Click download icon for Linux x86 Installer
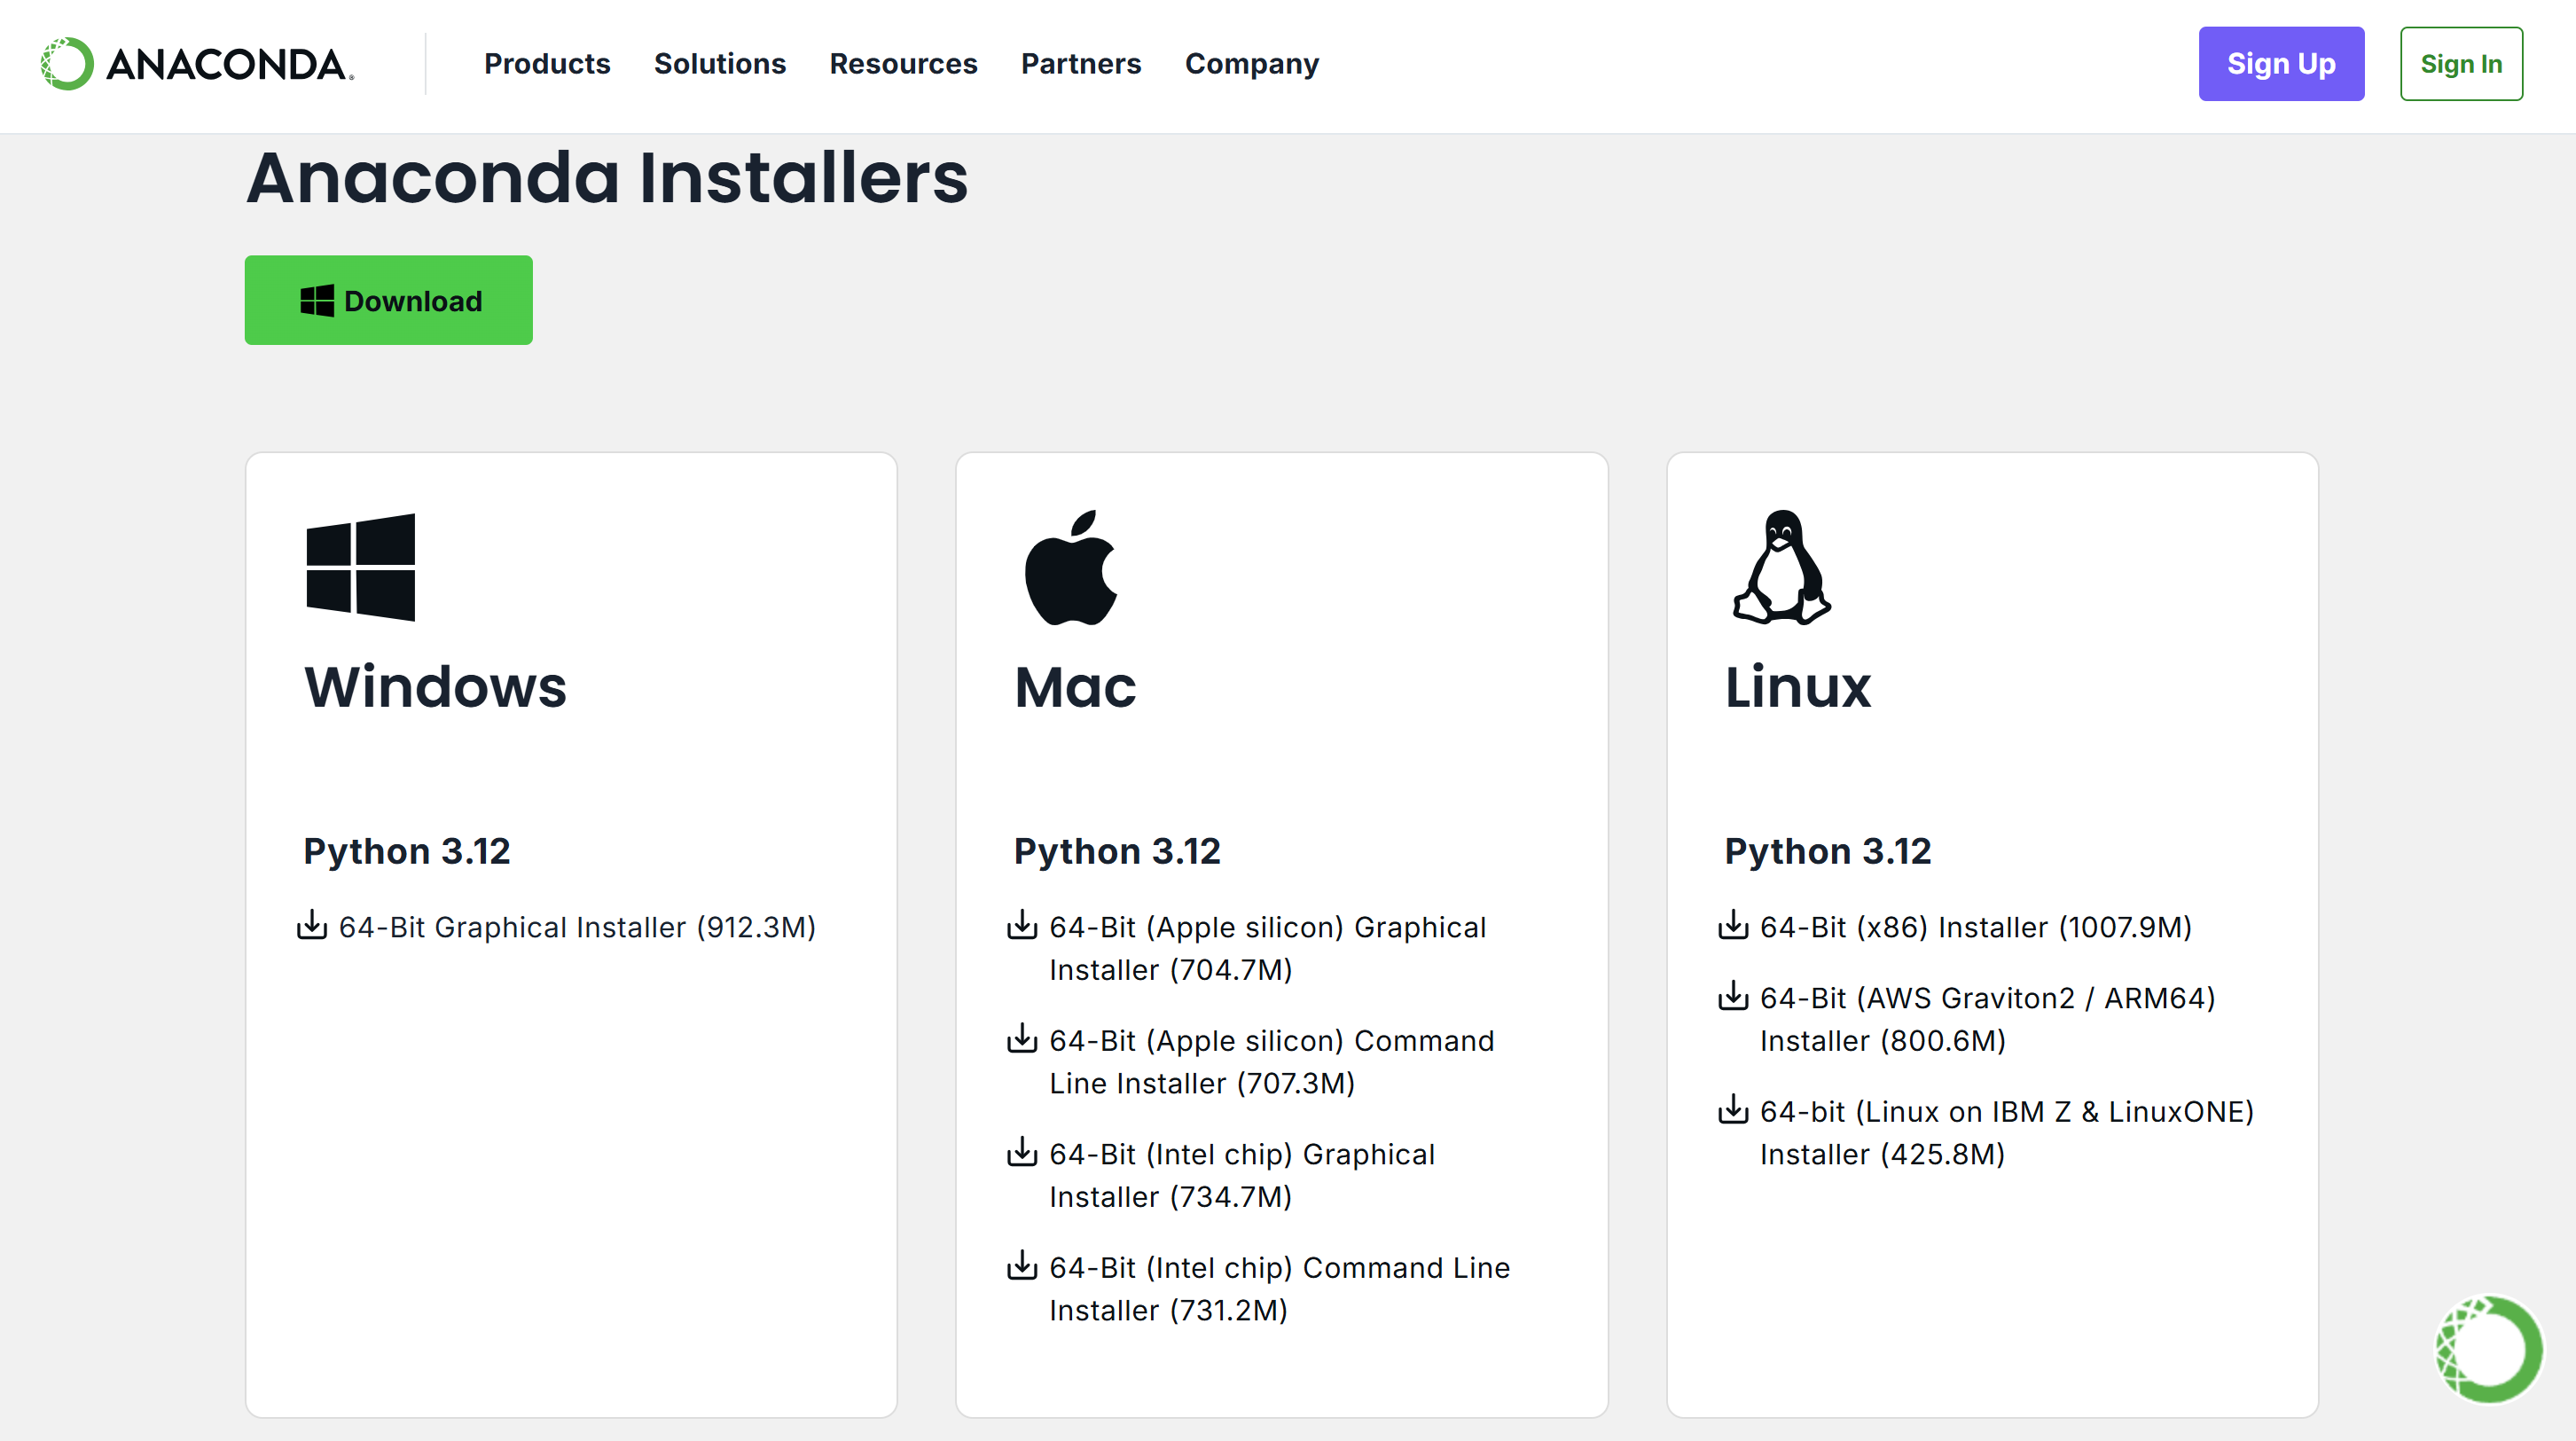2576x1441 pixels. [x=1733, y=925]
